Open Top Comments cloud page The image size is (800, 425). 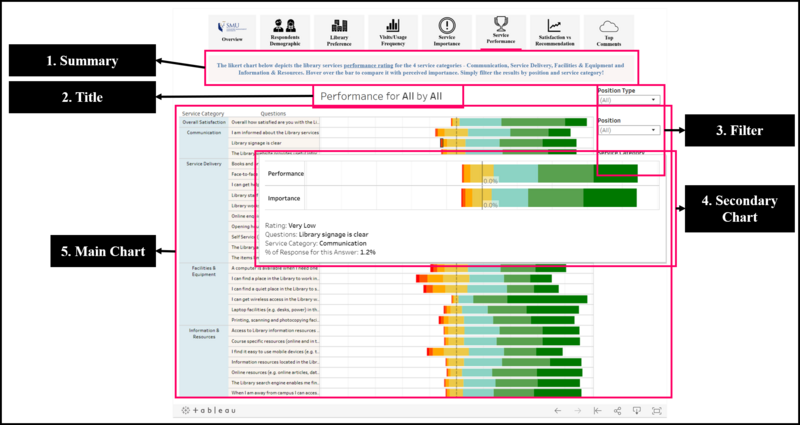[x=608, y=30]
